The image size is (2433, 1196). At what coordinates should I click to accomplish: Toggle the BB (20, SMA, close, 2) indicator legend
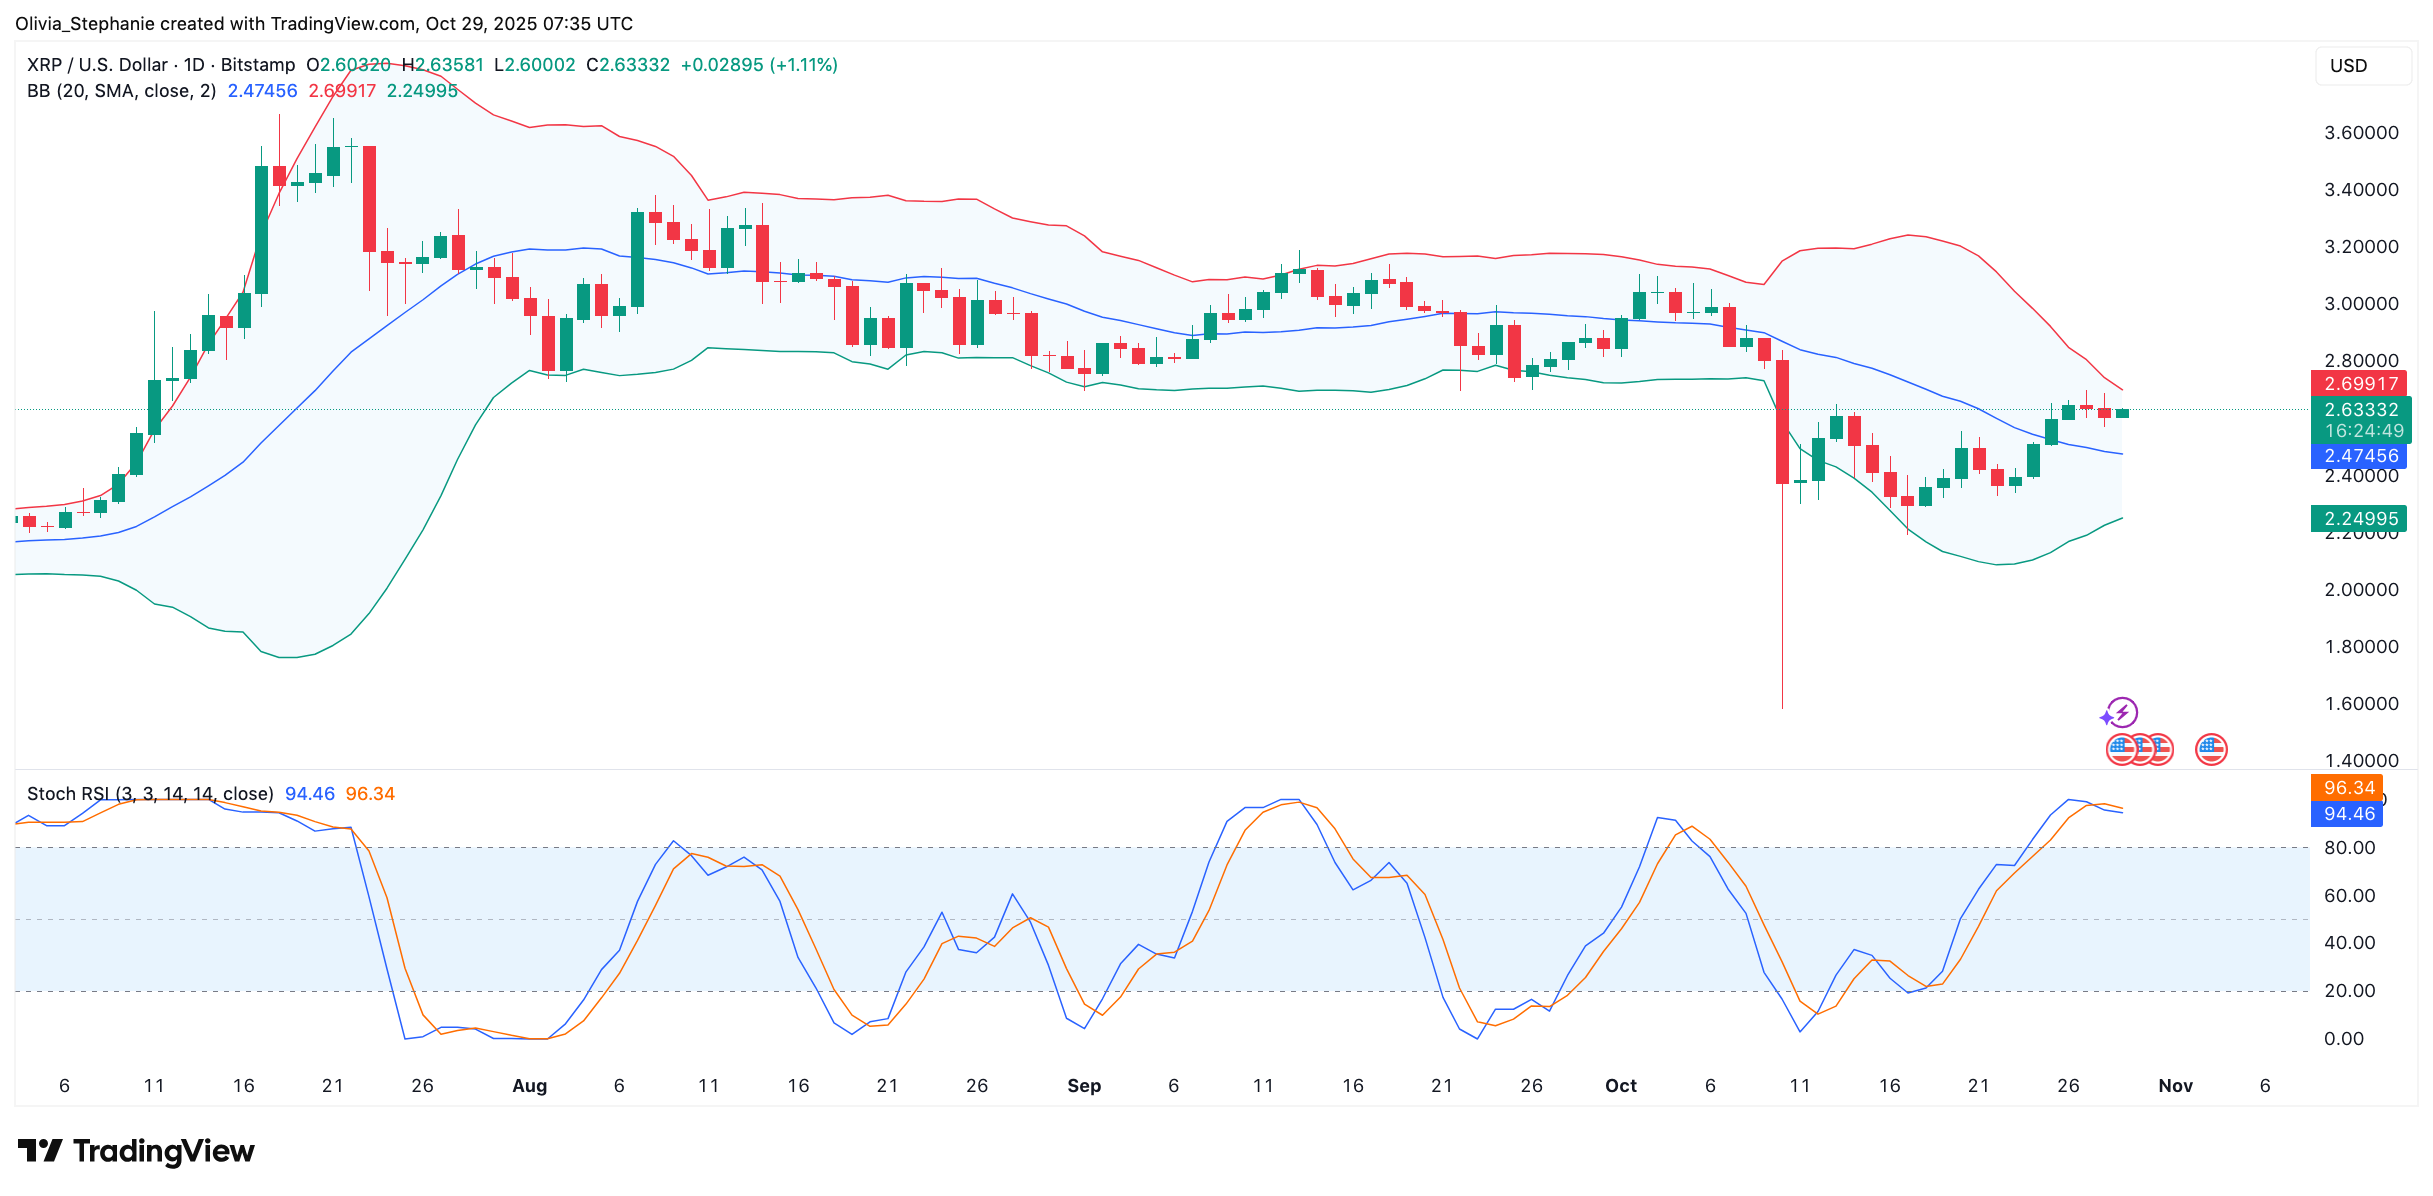click(x=120, y=90)
